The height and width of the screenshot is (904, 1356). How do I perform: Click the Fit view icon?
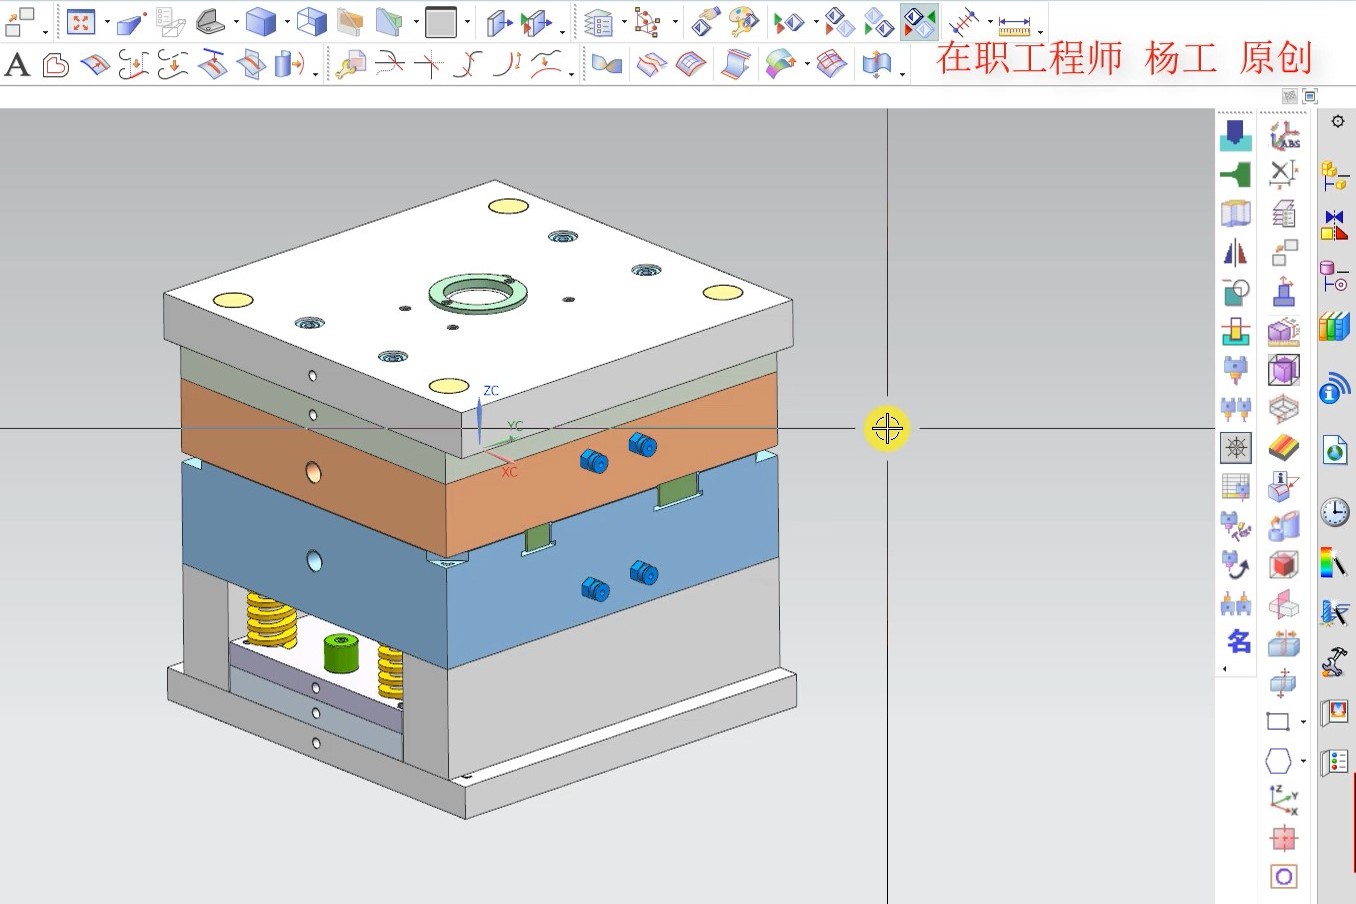[x=80, y=21]
